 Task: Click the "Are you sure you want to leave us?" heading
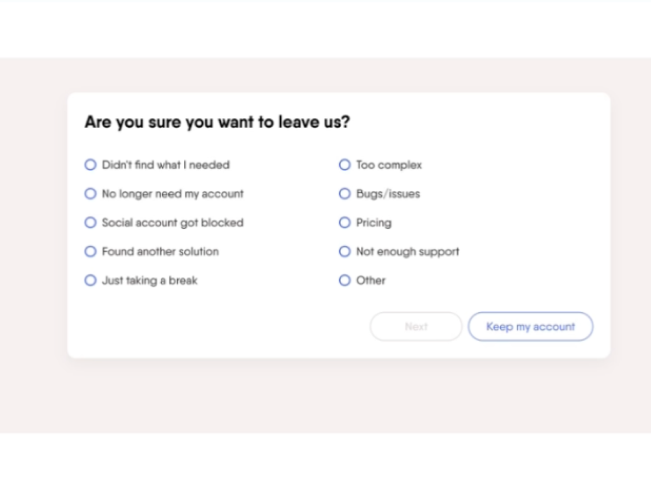(x=217, y=123)
